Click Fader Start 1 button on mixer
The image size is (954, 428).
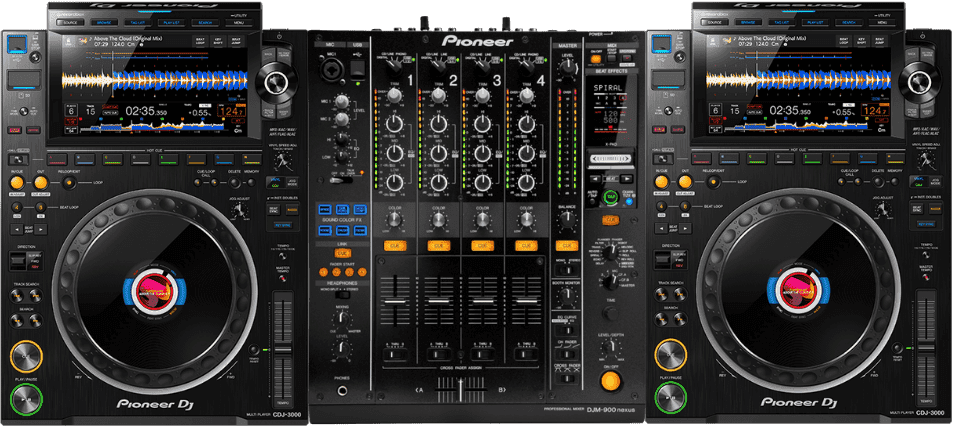coord(323,272)
